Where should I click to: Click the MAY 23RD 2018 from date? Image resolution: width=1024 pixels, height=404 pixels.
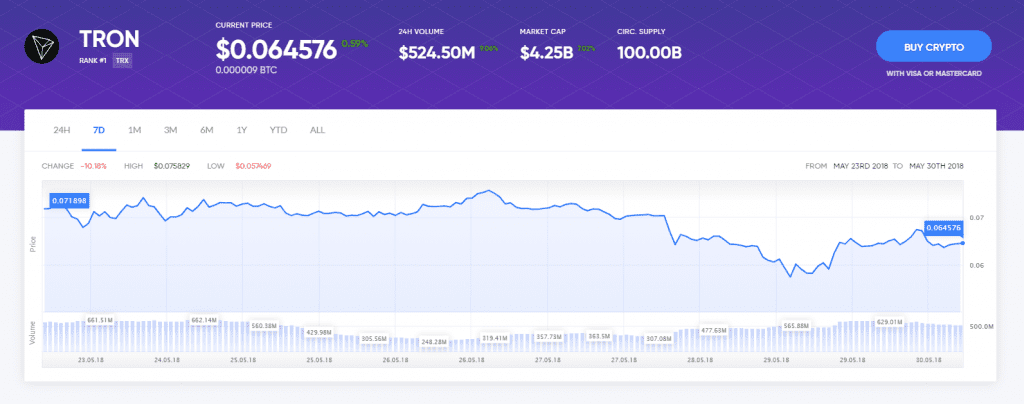pos(860,166)
